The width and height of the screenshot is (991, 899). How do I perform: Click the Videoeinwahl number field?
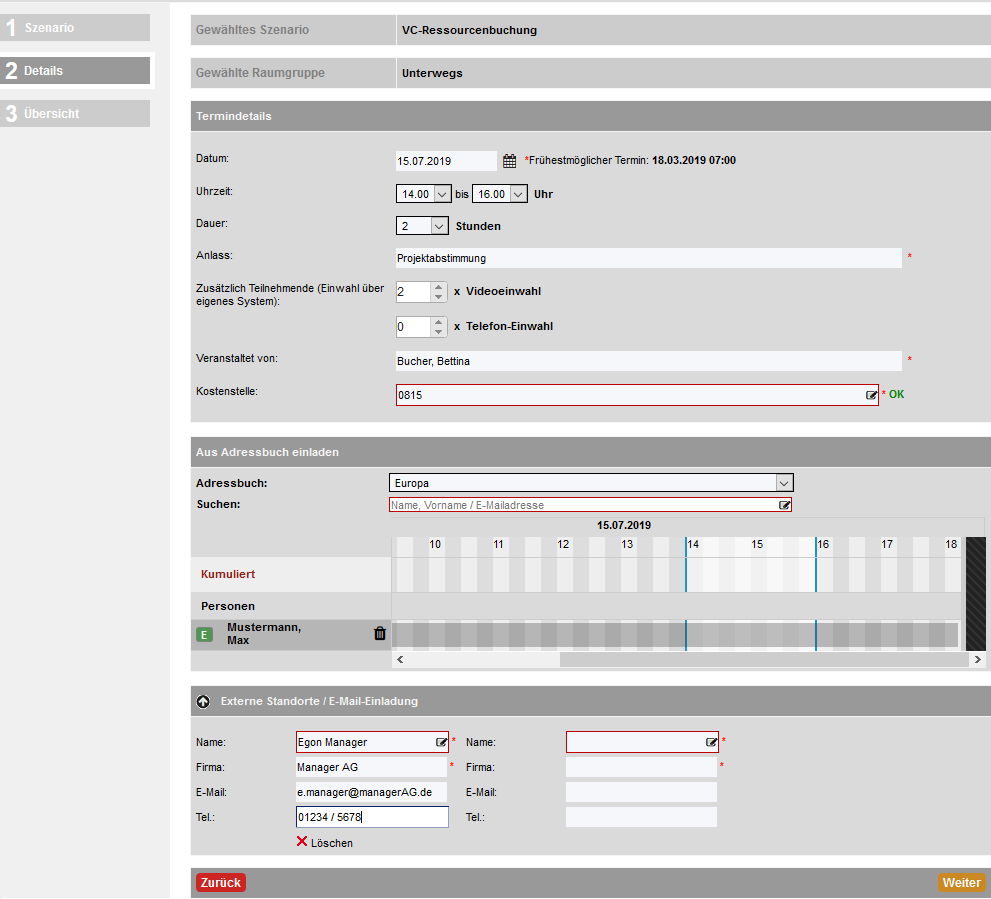[x=414, y=291]
